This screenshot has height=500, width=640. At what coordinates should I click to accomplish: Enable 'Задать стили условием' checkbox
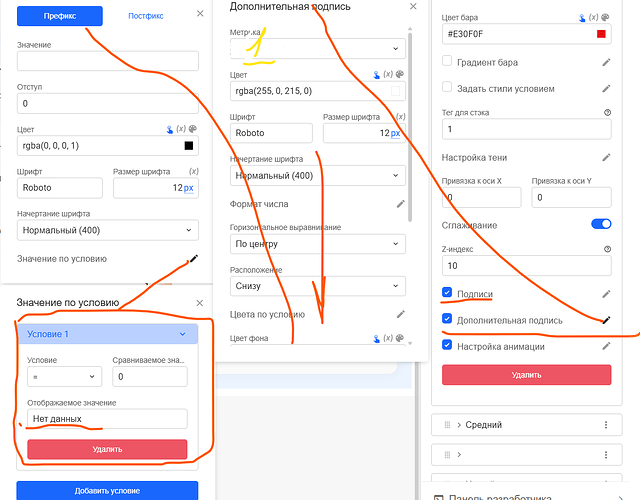447,88
